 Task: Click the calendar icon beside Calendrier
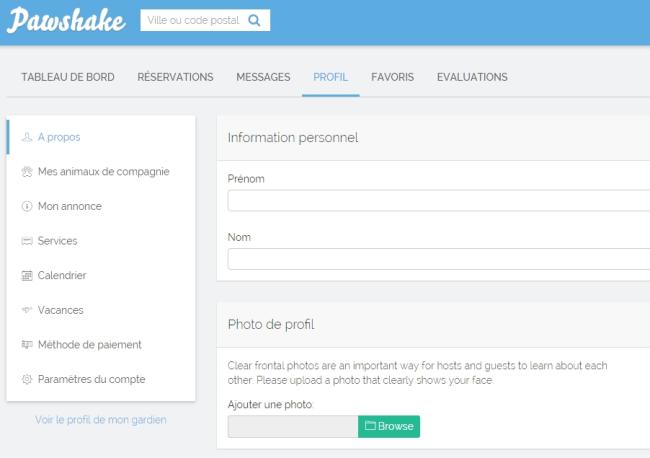click(27, 276)
